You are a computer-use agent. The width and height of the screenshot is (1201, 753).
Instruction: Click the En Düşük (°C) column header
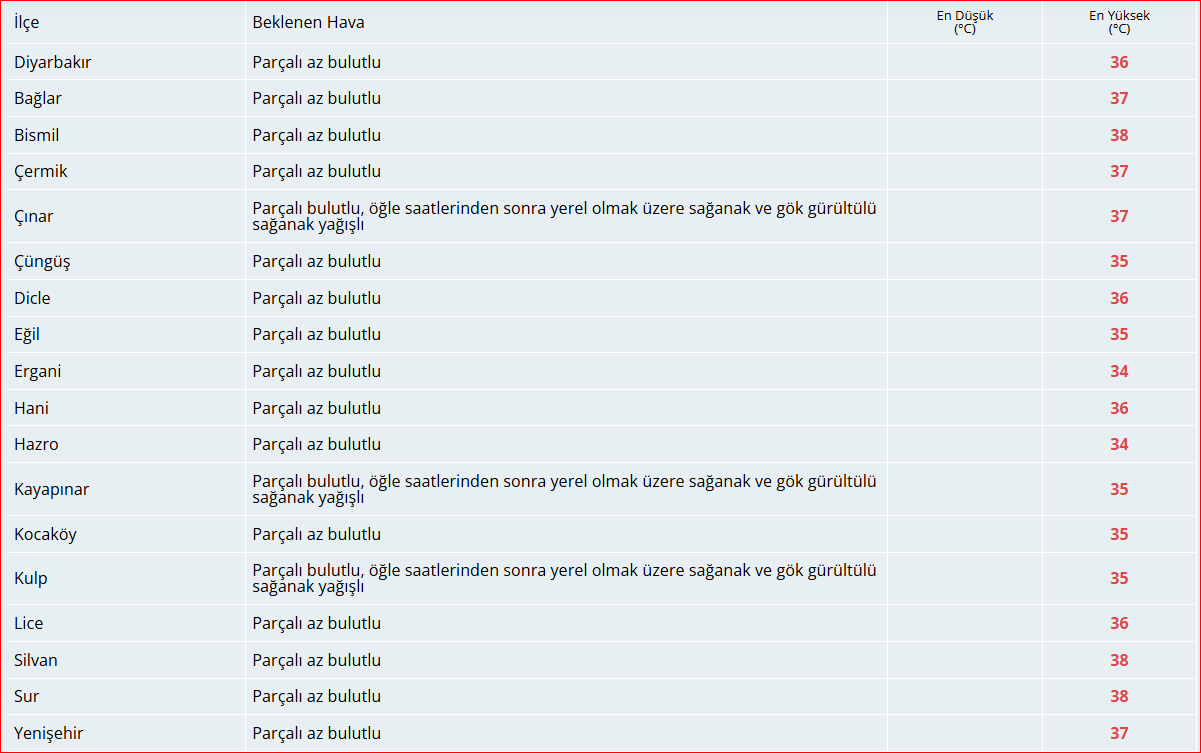pyautogui.click(x=962, y=22)
